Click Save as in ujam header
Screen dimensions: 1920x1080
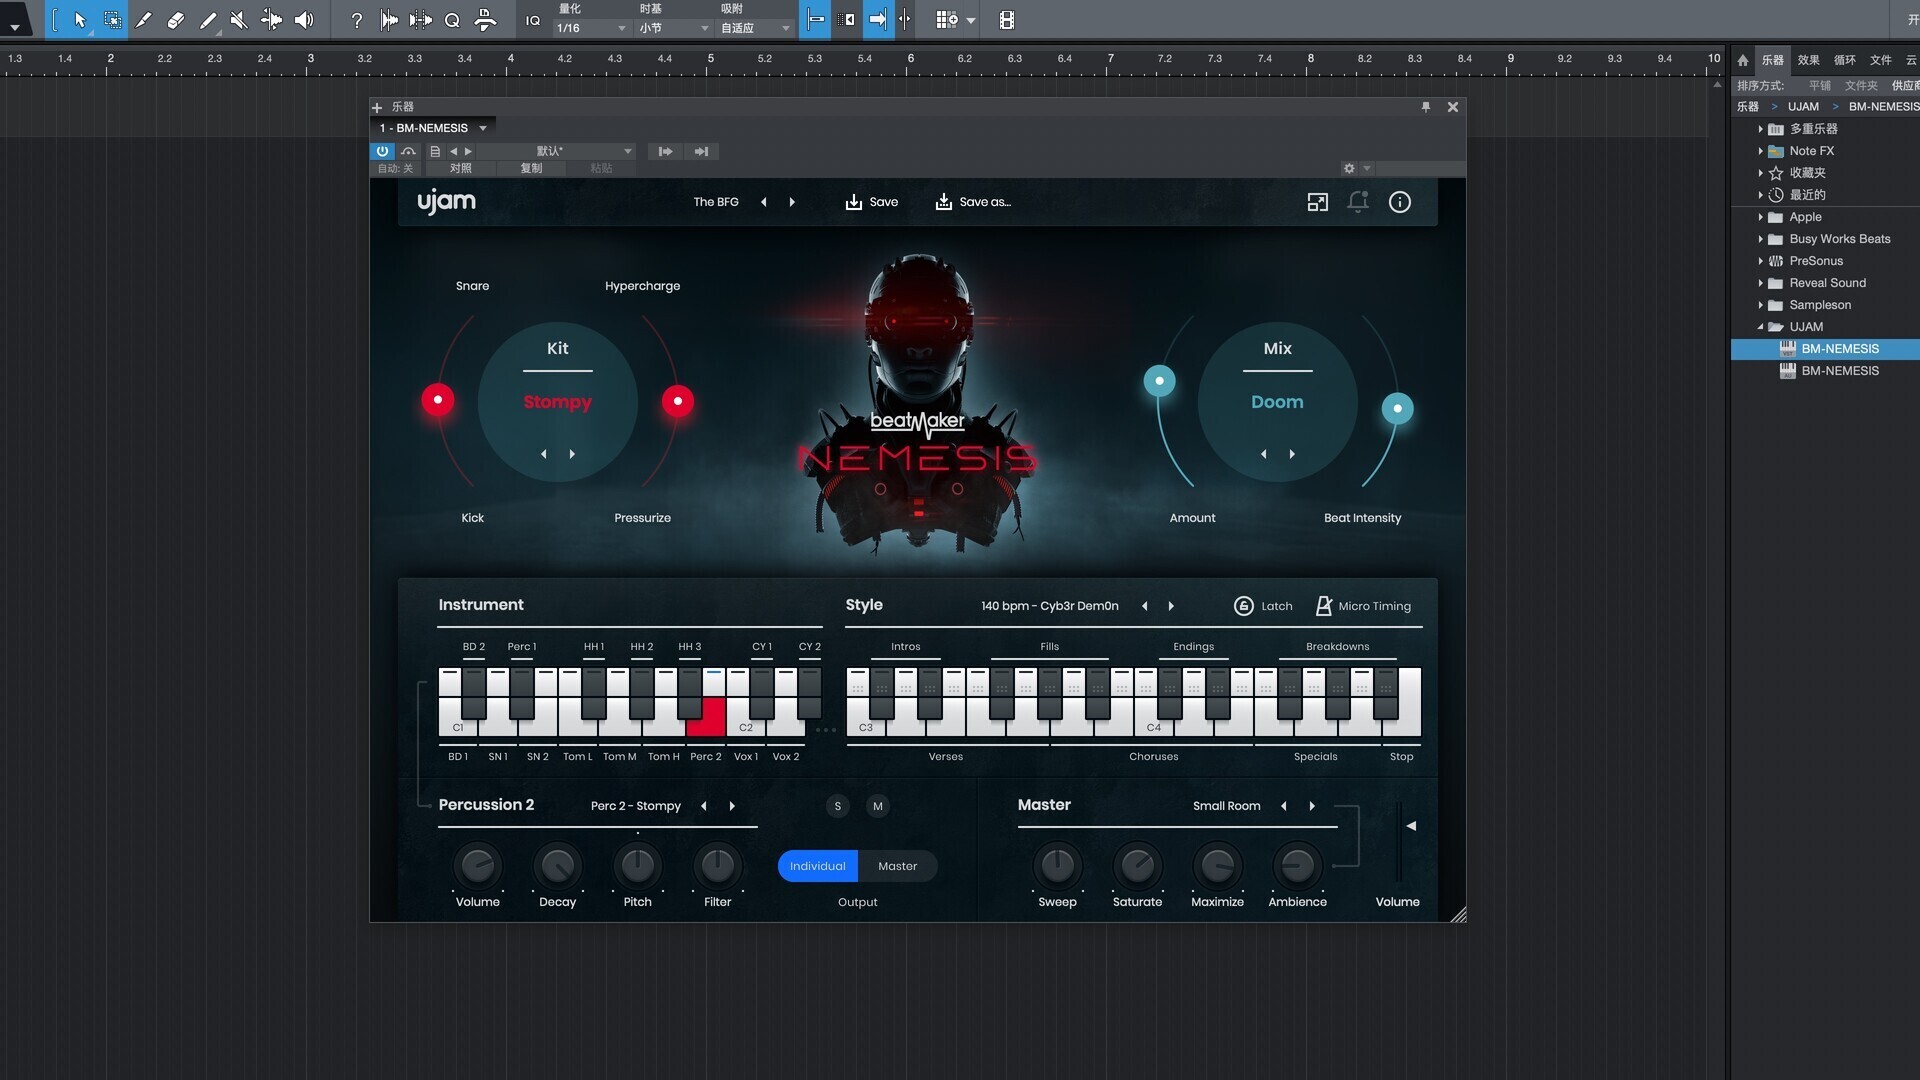973,202
